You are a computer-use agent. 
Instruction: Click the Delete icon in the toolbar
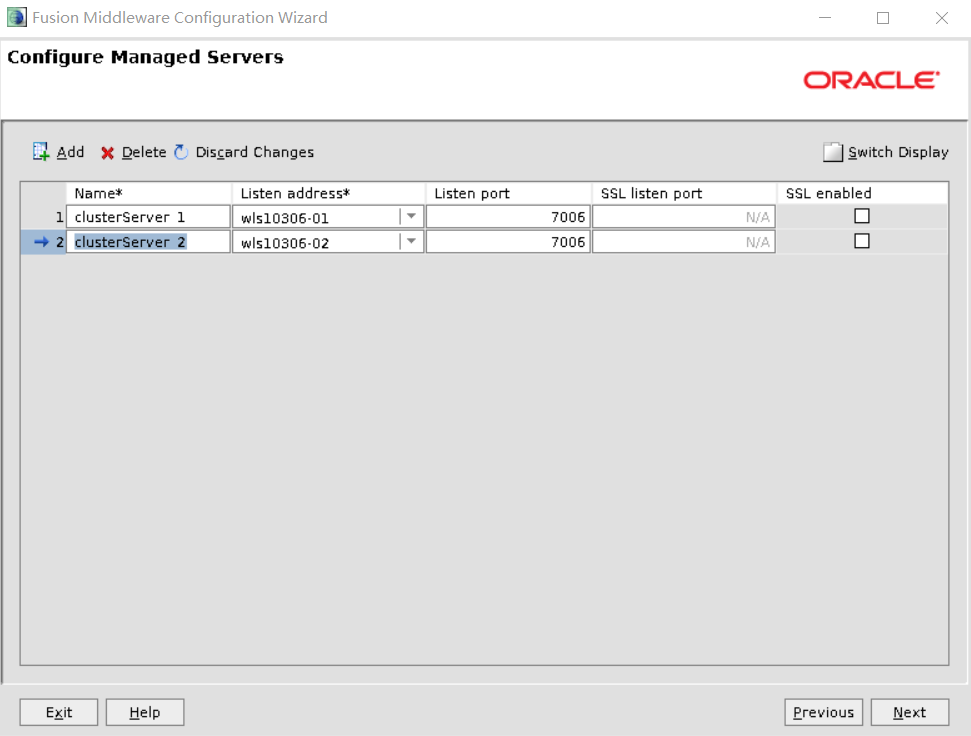108,152
